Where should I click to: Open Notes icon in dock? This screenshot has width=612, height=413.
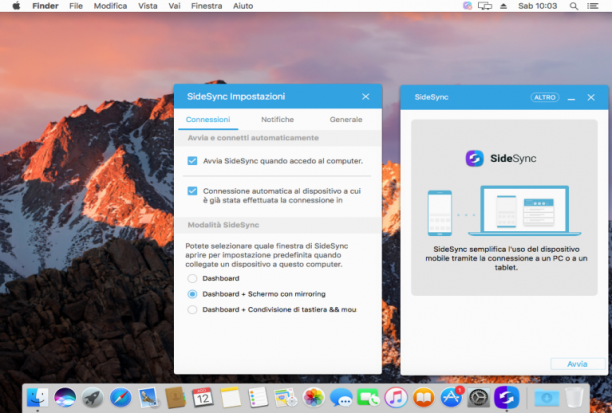(x=230, y=397)
